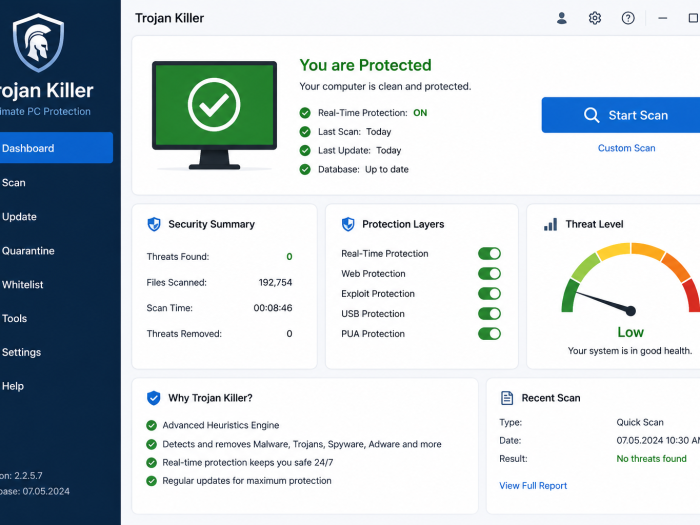Switch off USB Protection
Screen dimensions: 700x525
(x=489, y=314)
